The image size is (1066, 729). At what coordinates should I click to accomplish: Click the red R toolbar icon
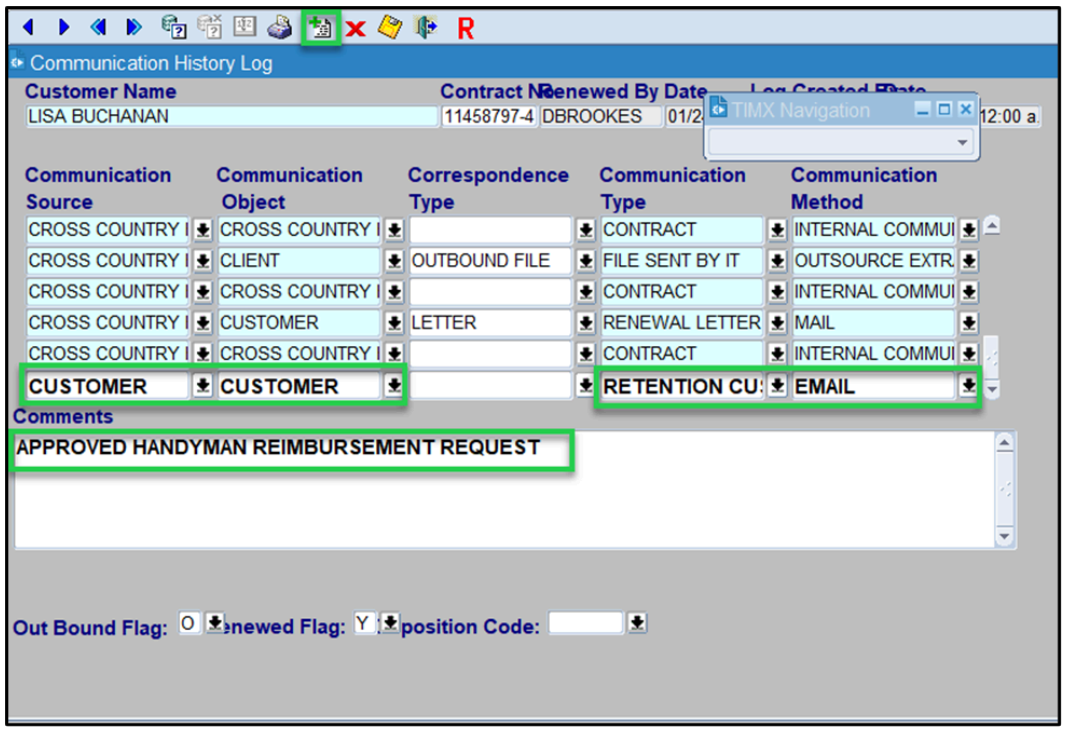tap(466, 28)
